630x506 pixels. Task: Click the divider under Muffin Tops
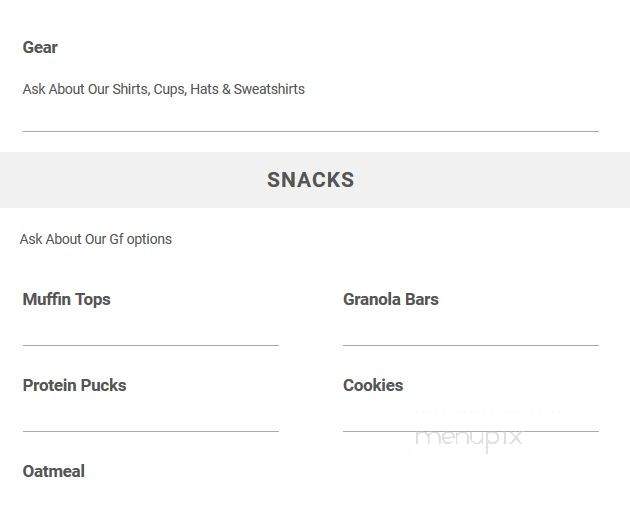151,345
